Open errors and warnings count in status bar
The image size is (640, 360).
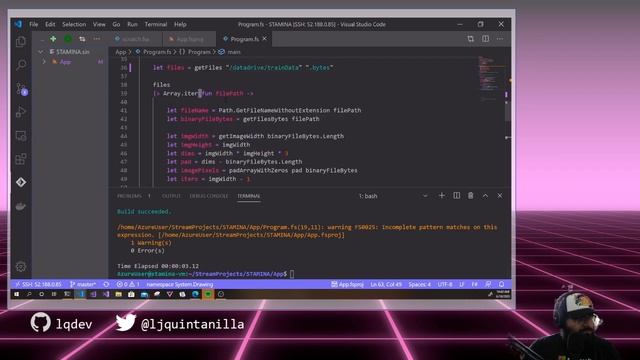coord(128,284)
